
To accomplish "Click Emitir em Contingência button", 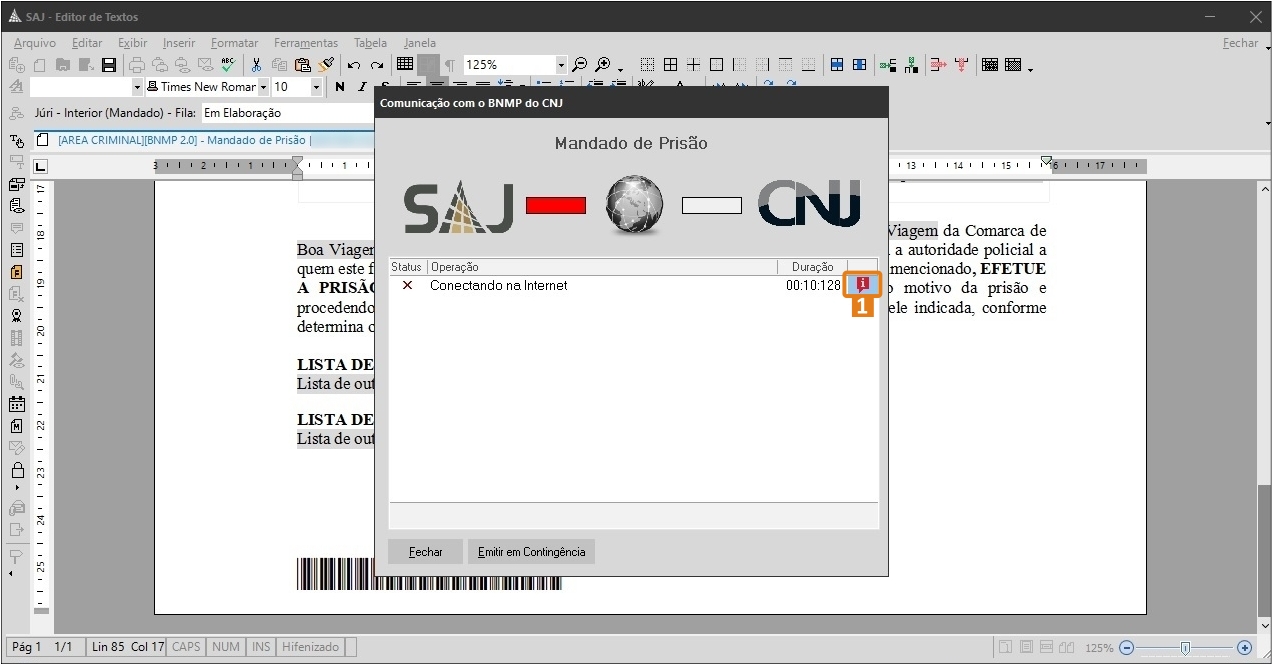I will pos(531,552).
